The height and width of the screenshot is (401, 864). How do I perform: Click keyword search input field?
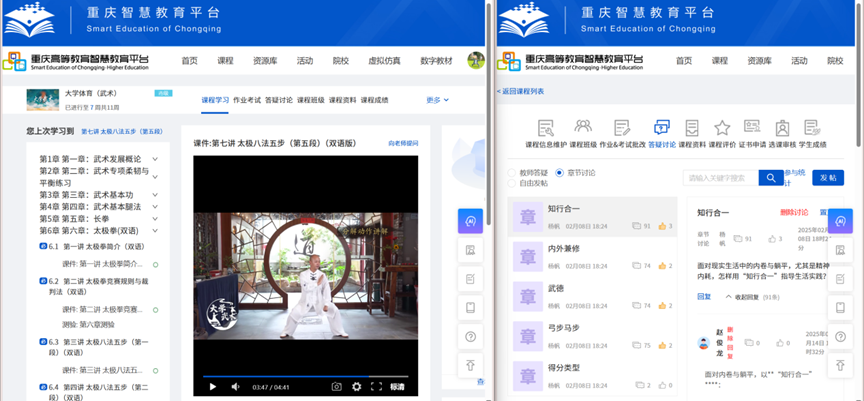click(x=721, y=177)
